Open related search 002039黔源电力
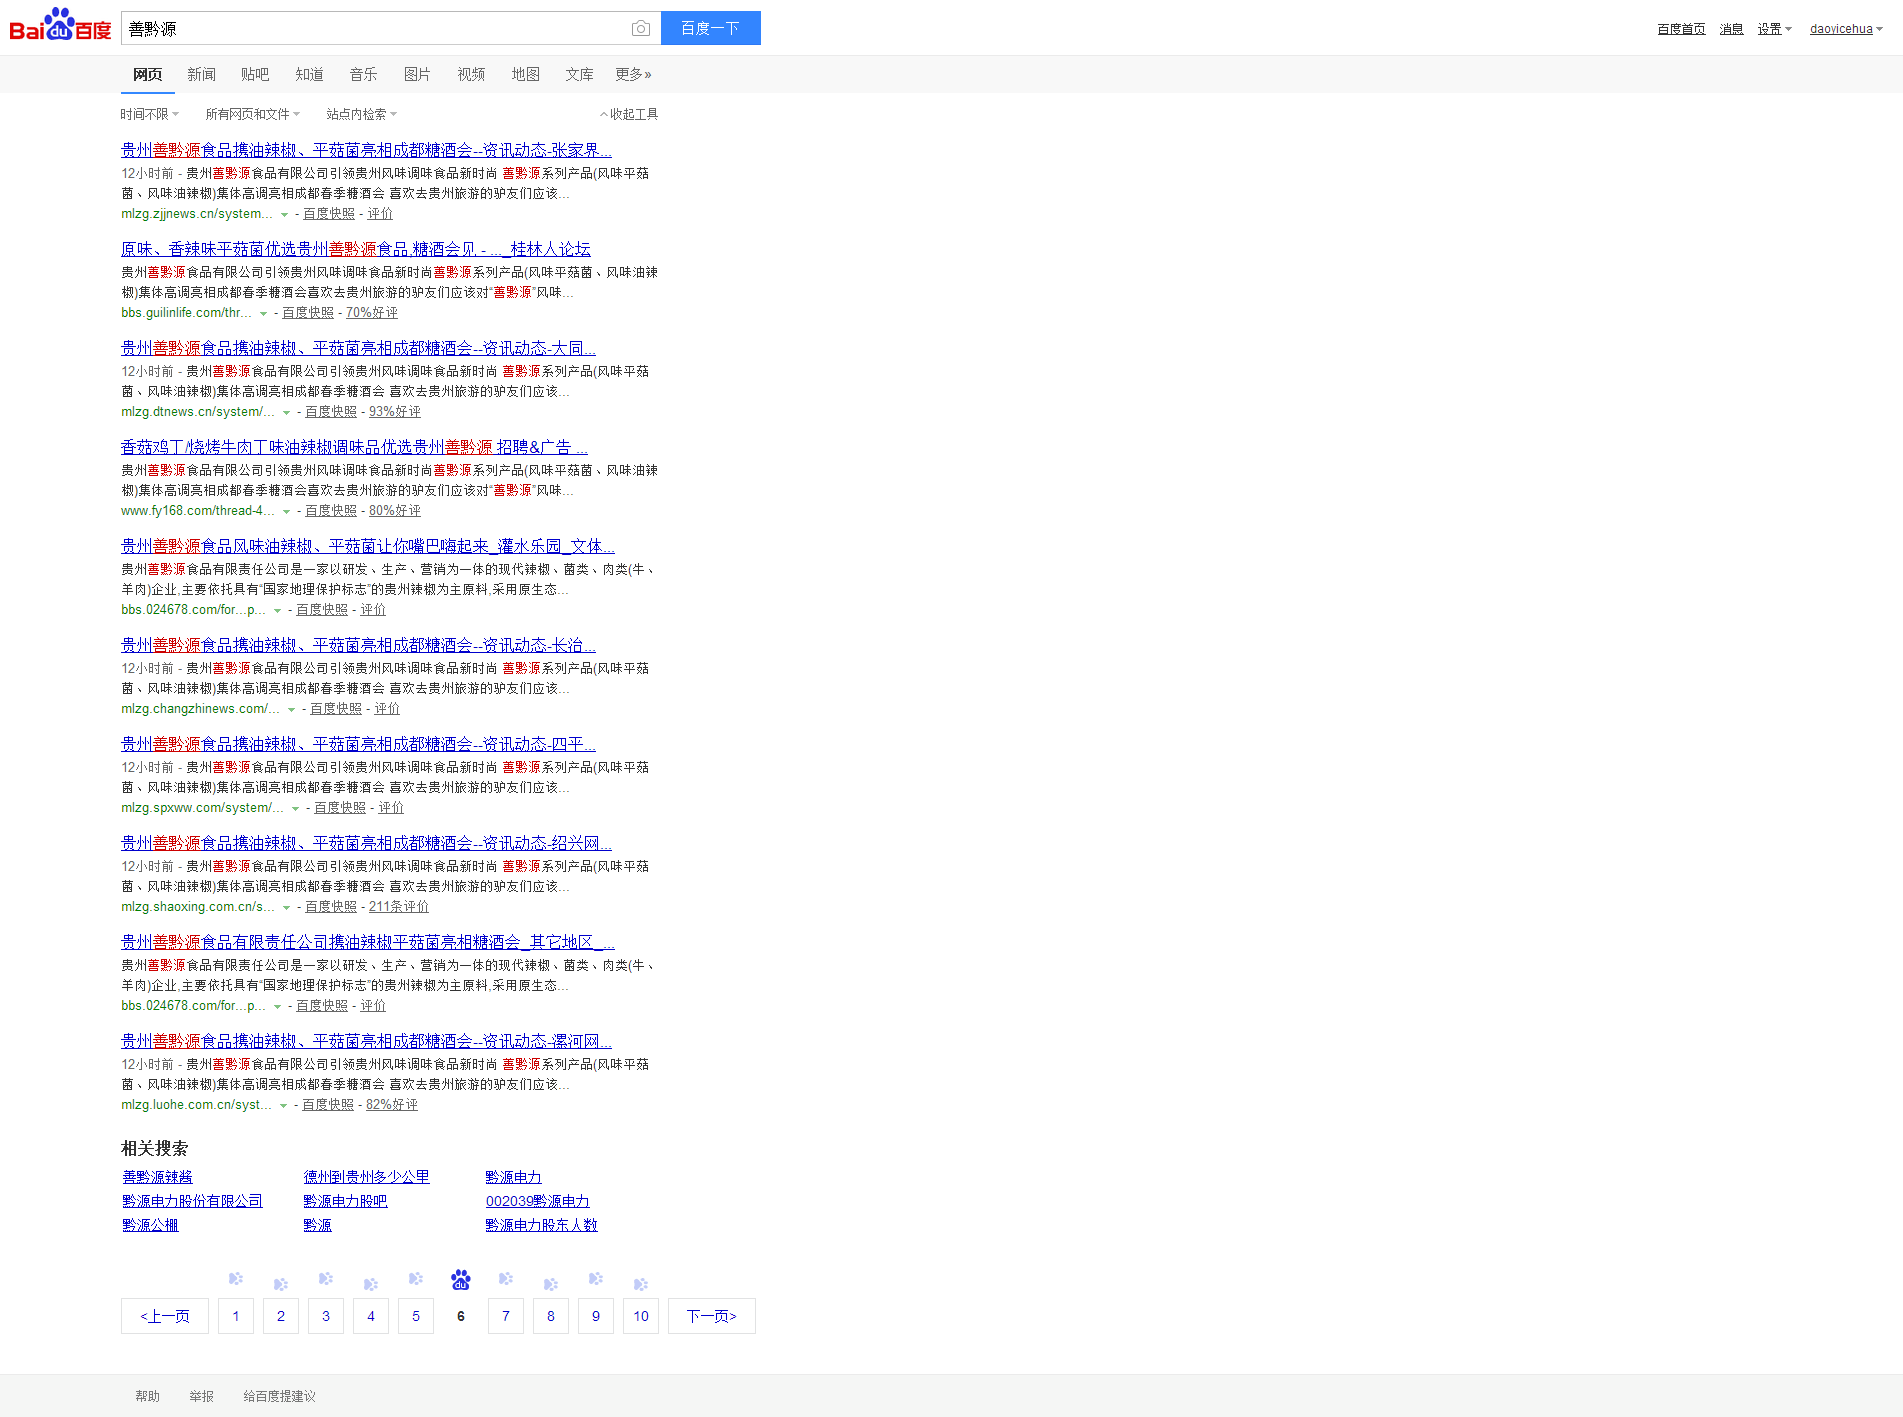 (x=537, y=1201)
